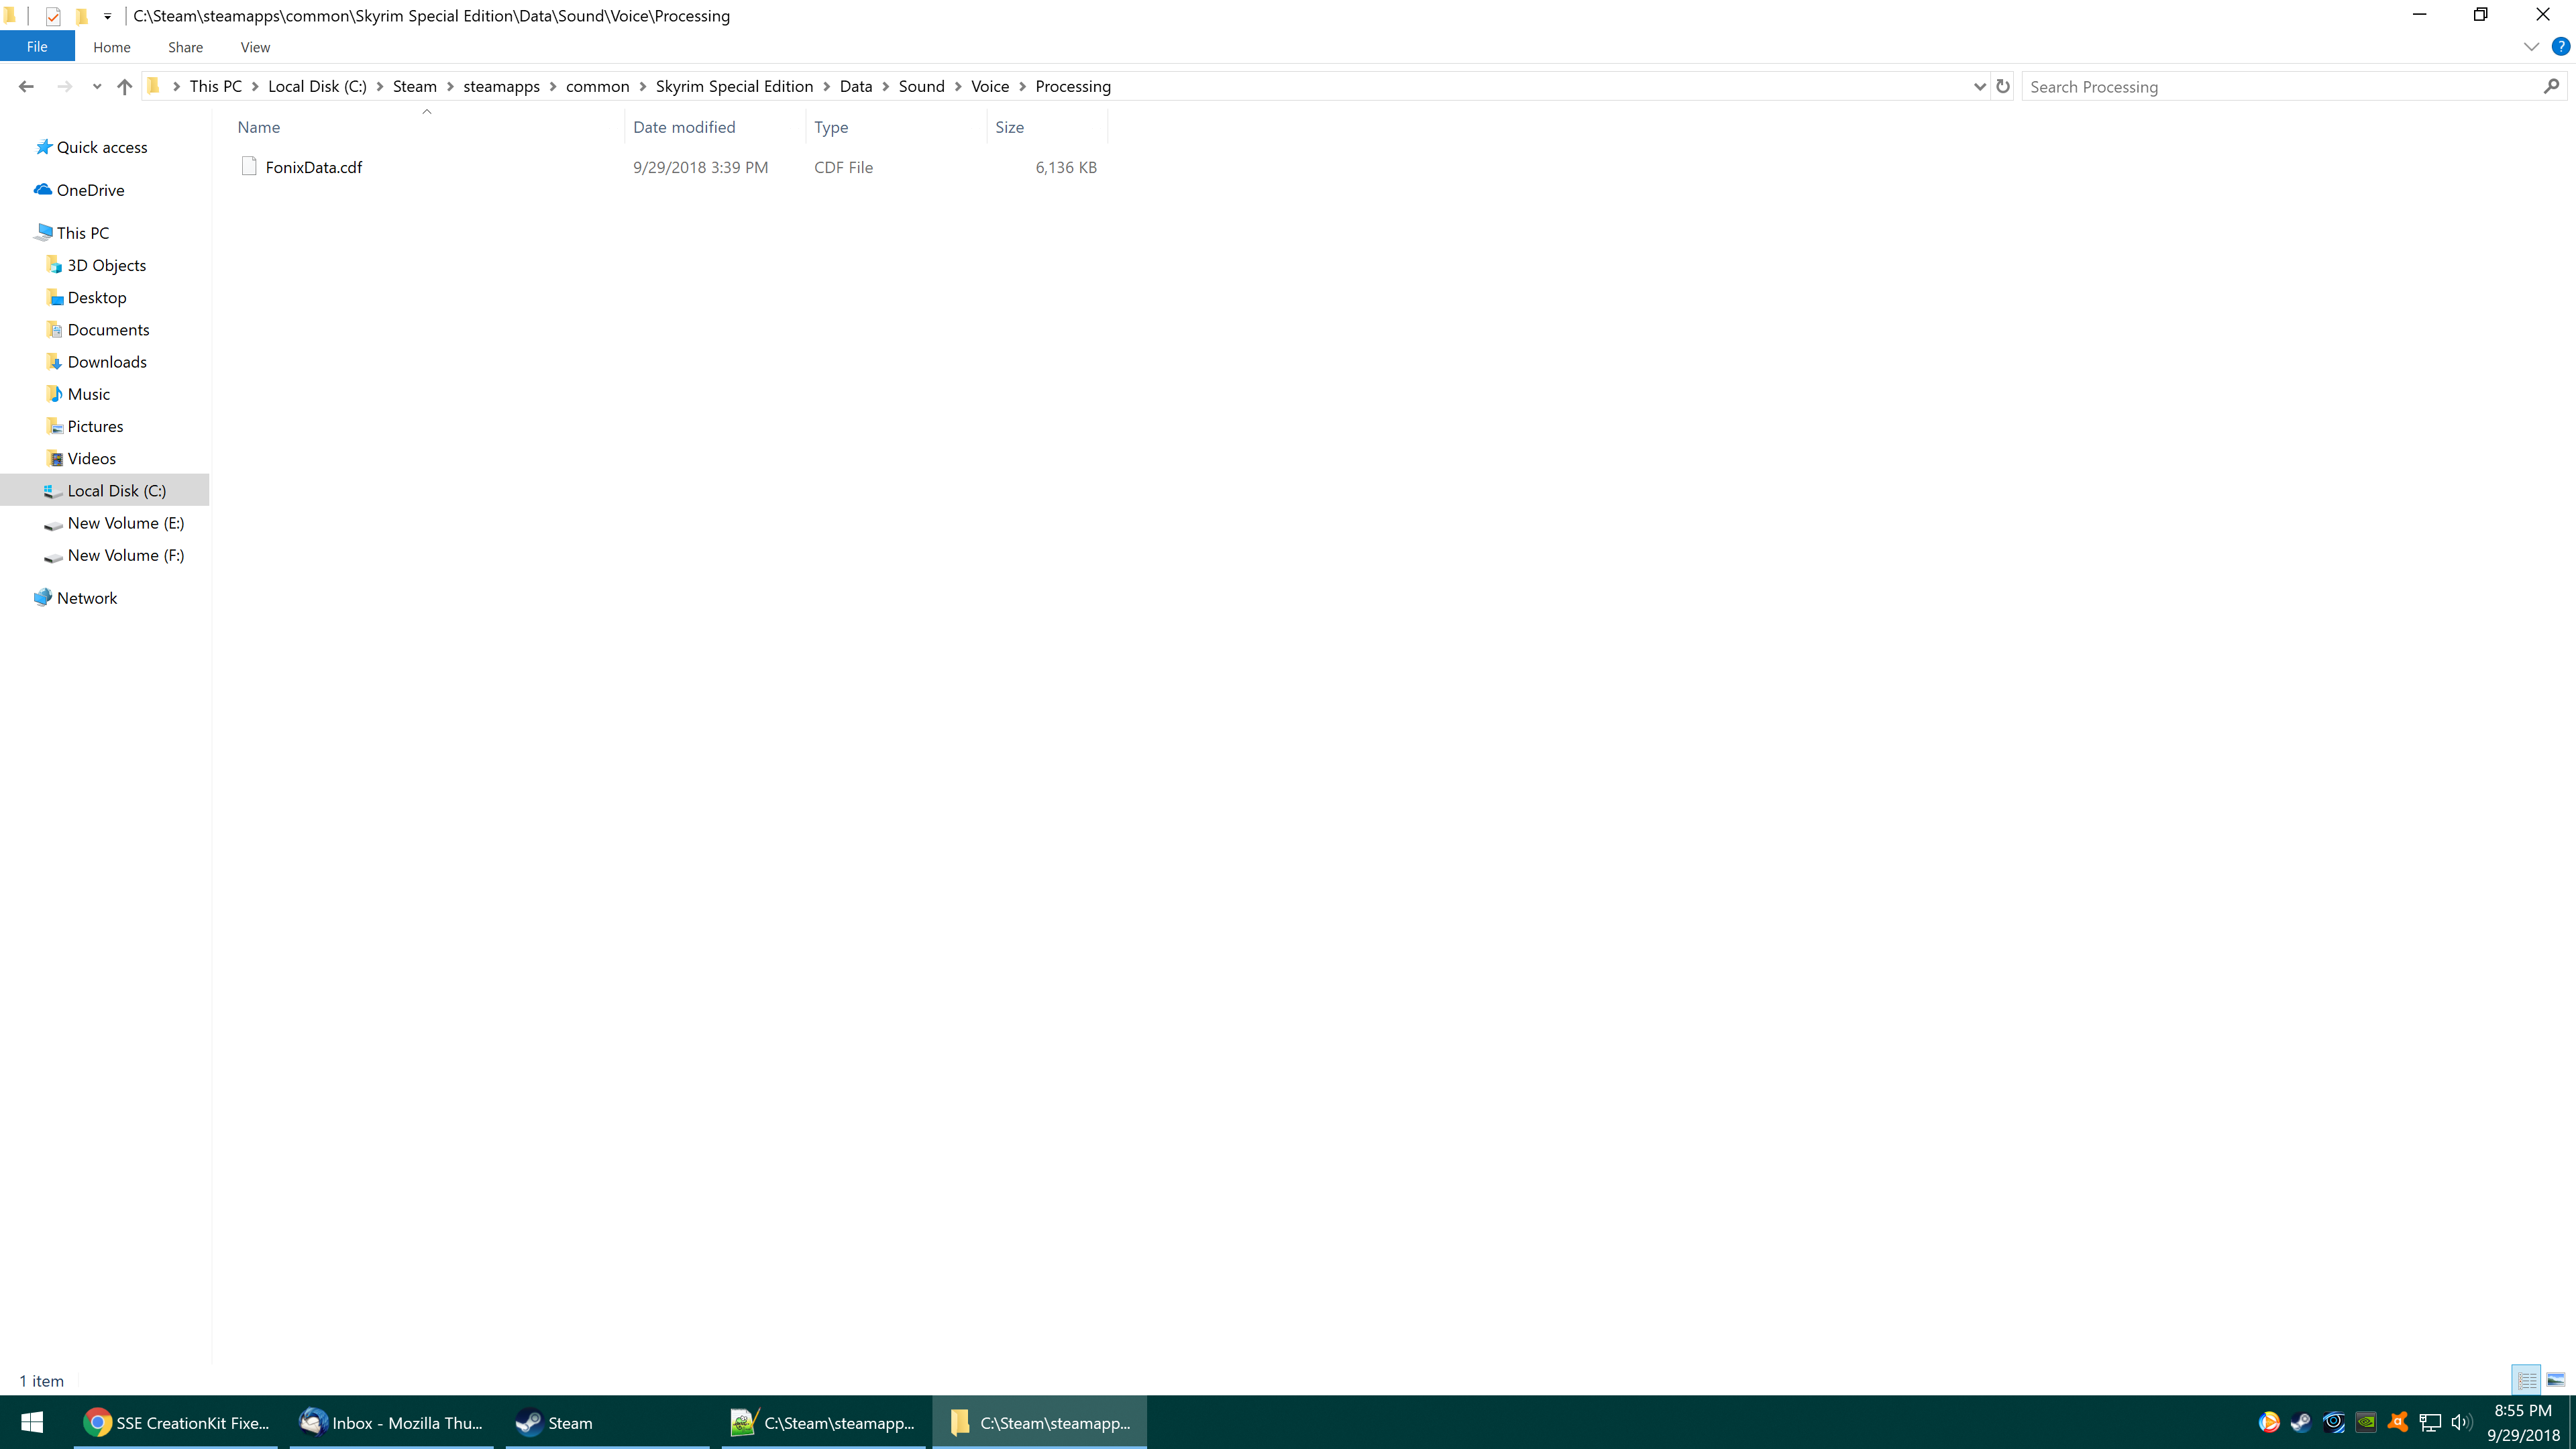This screenshot has height=1449, width=2576.
Task: Open the address bar history dropdown
Action: [x=1979, y=87]
